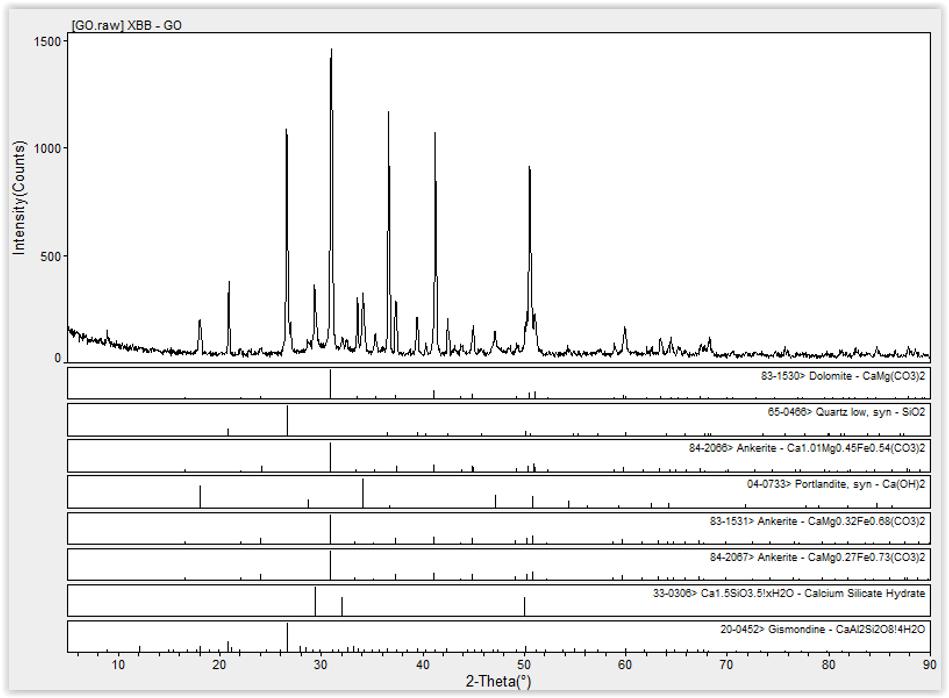This screenshot has width=949, height=698.
Task: Click the Gismondine CaAl2Si2O8 label
Action: (823, 630)
